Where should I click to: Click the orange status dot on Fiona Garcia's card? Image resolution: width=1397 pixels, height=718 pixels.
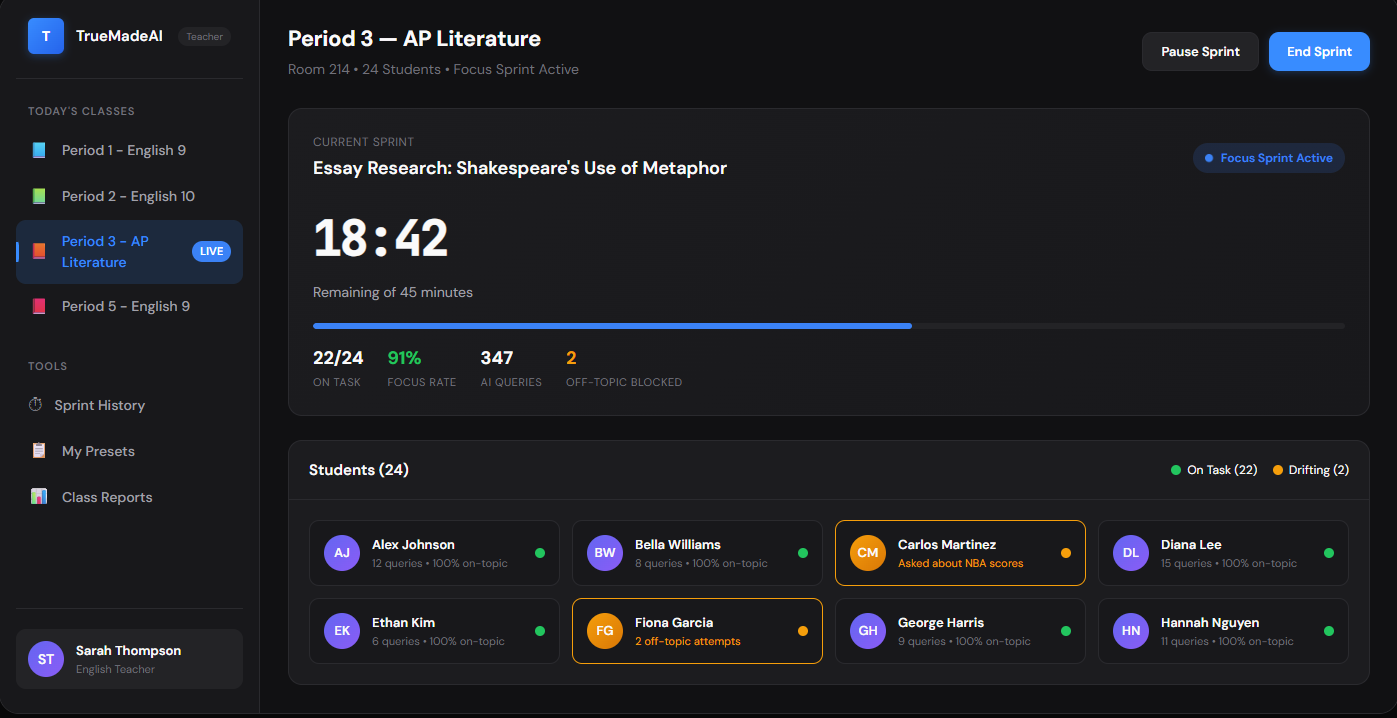[x=803, y=631]
